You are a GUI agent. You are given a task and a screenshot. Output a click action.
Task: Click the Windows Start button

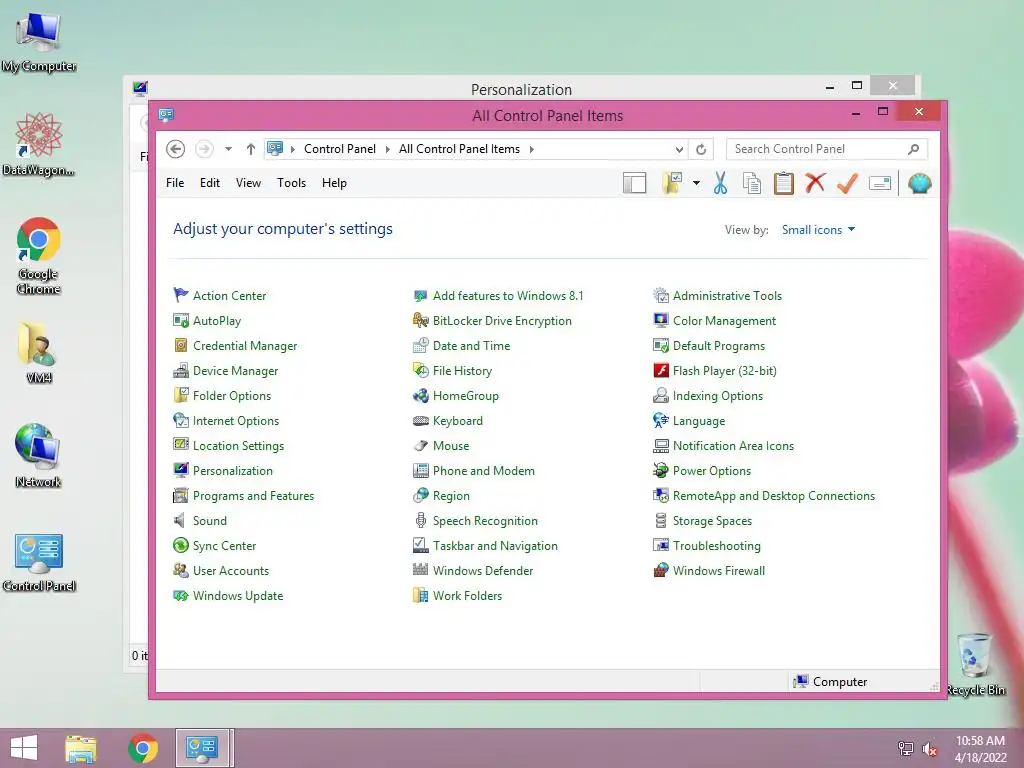(x=24, y=748)
